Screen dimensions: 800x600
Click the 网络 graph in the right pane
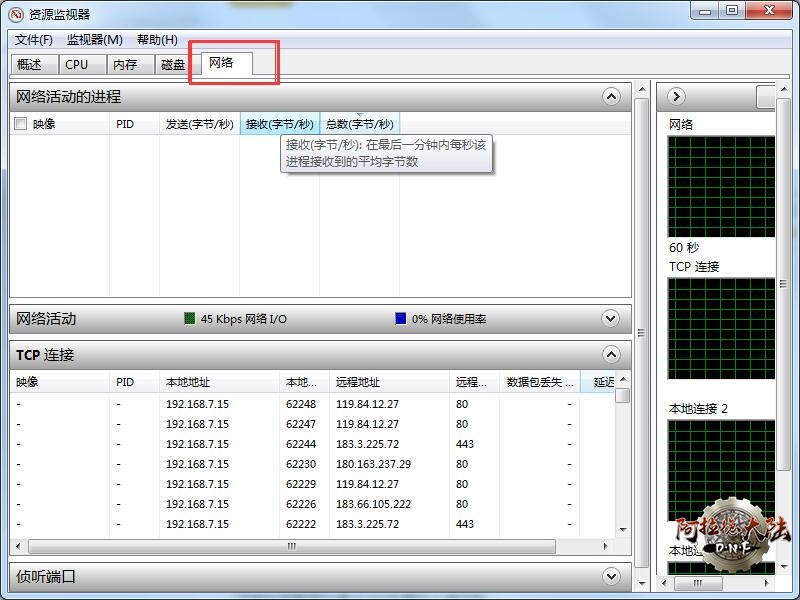pyautogui.click(x=721, y=186)
